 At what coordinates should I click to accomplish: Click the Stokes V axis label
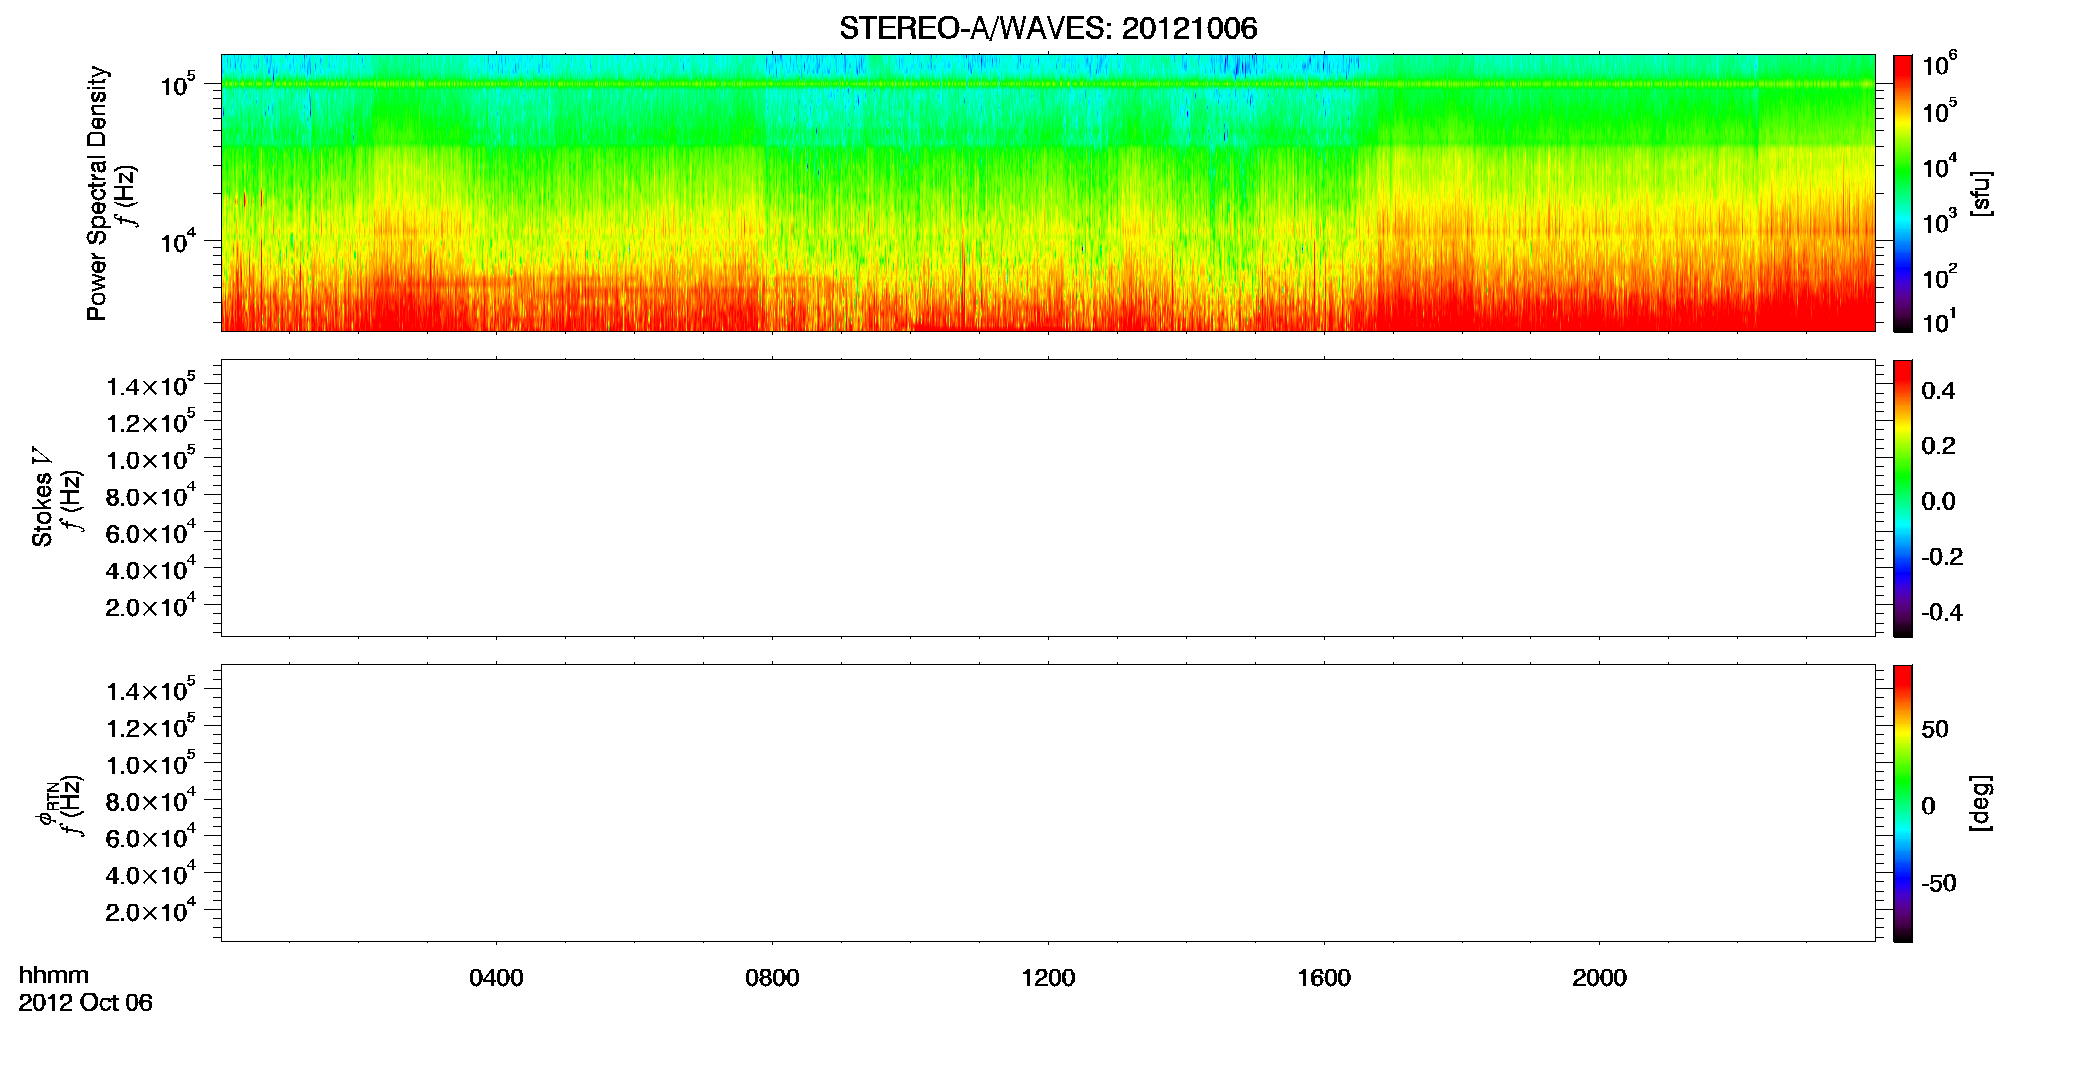tap(42, 497)
